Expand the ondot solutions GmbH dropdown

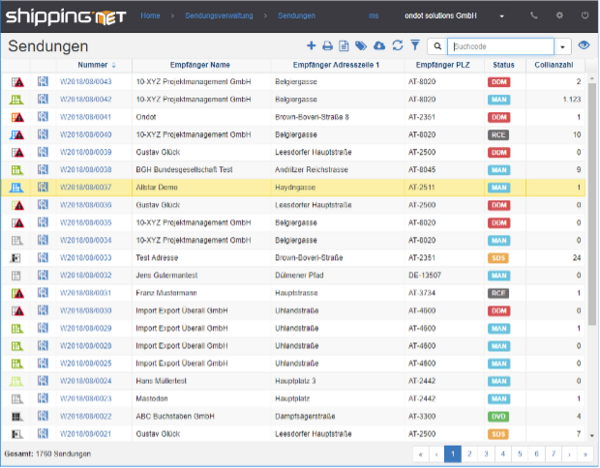[501, 16]
